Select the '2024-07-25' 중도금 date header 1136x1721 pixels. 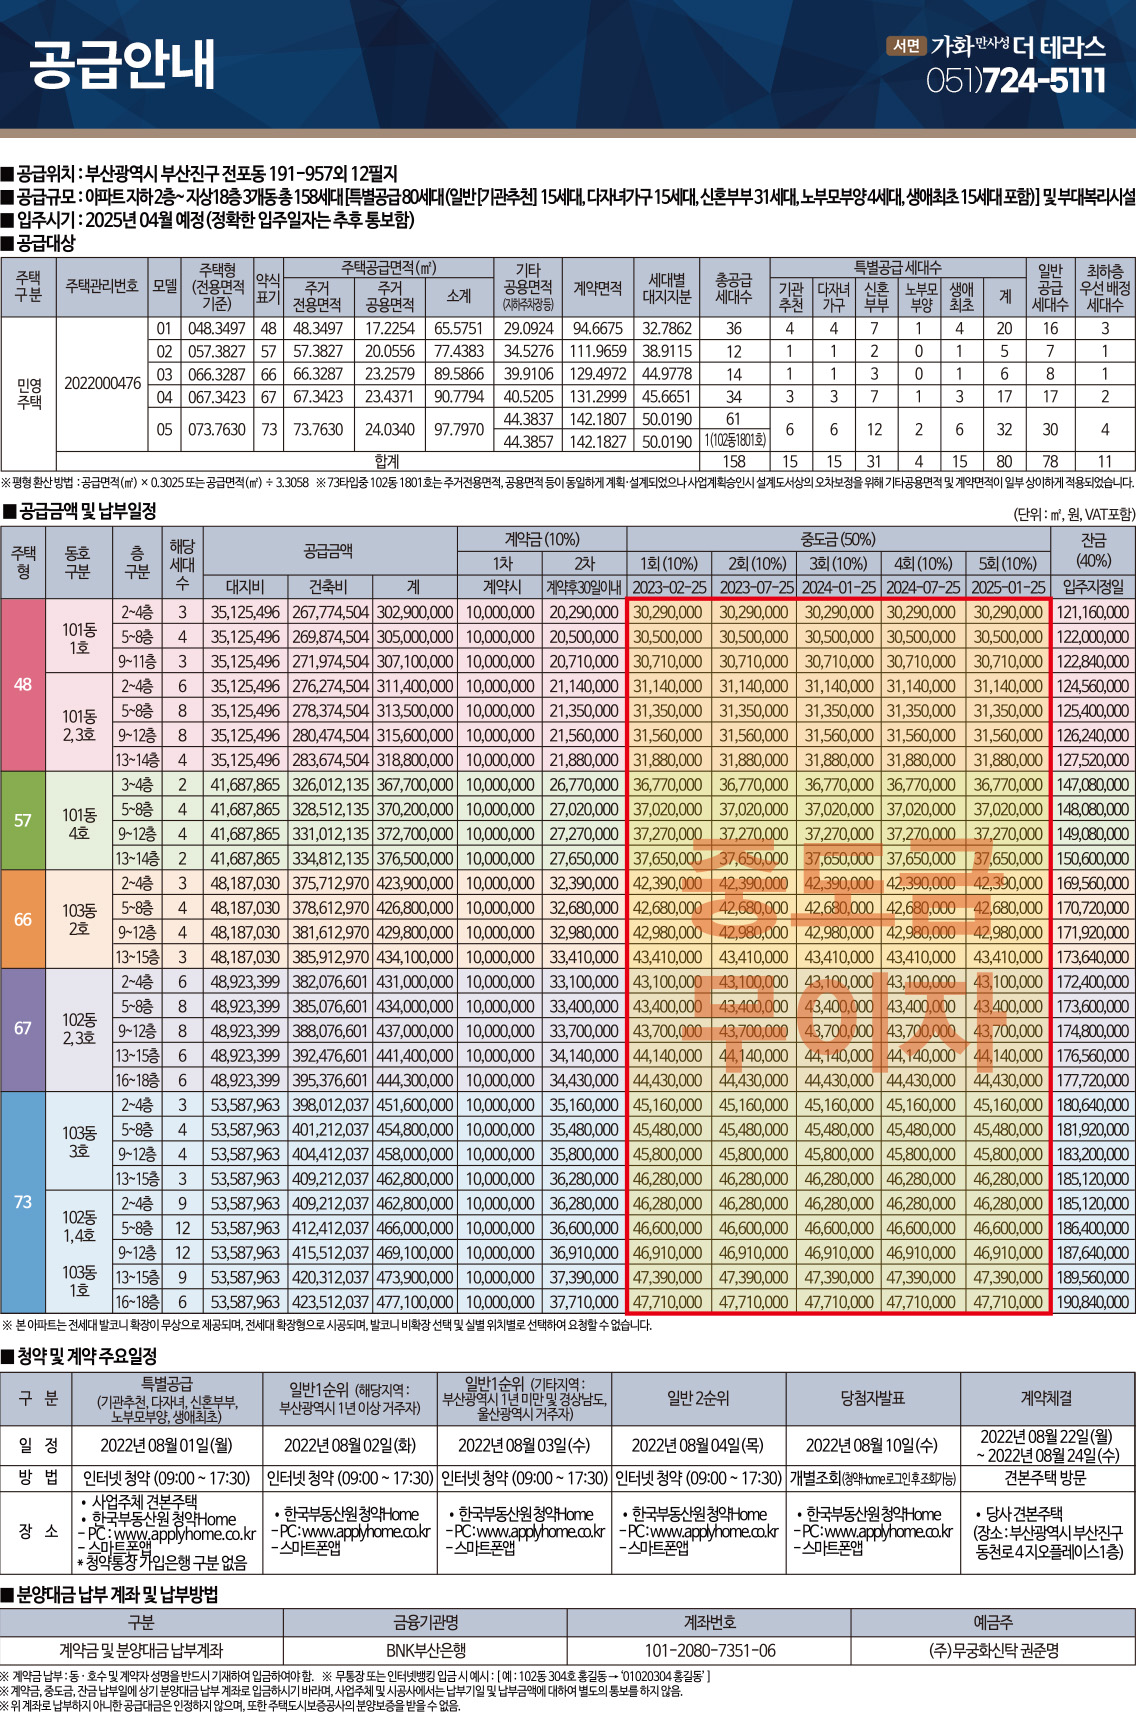[x=923, y=587]
